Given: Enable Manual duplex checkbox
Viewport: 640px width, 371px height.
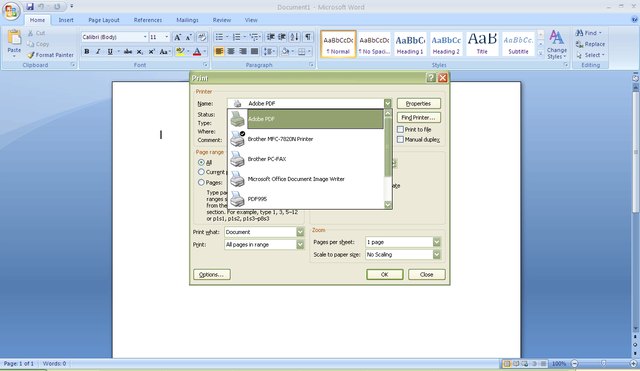Looking at the screenshot, I should click(400, 140).
